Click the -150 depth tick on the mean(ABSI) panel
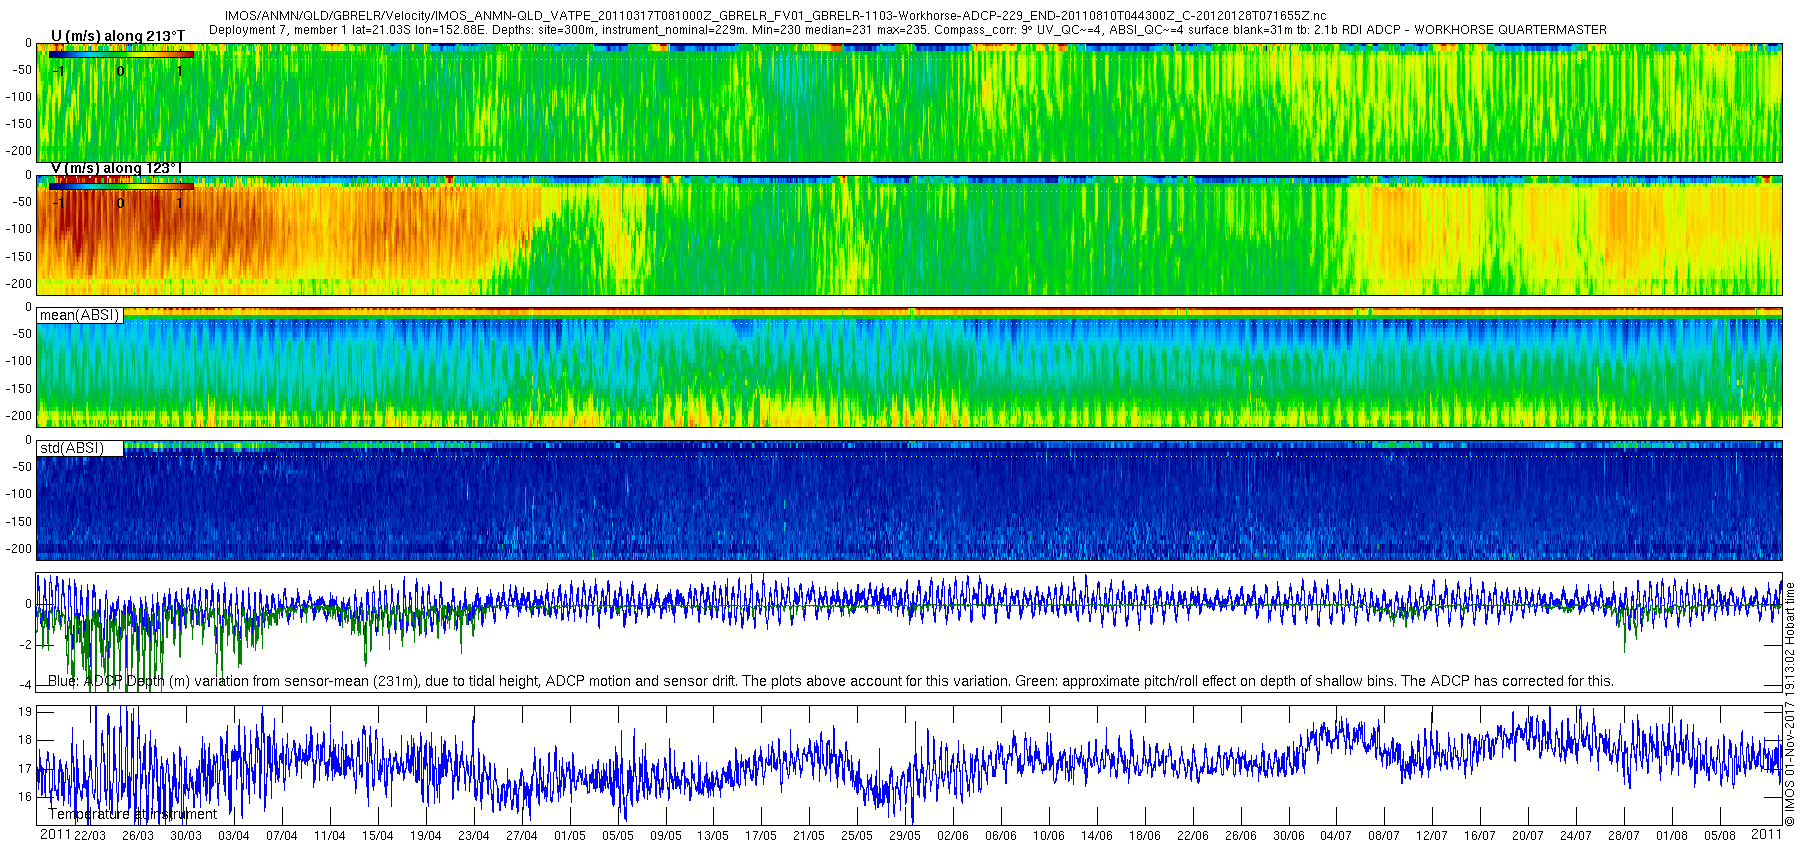The height and width of the screenshot is (850, 1800). pyautogui.click(x=20, y=389)
